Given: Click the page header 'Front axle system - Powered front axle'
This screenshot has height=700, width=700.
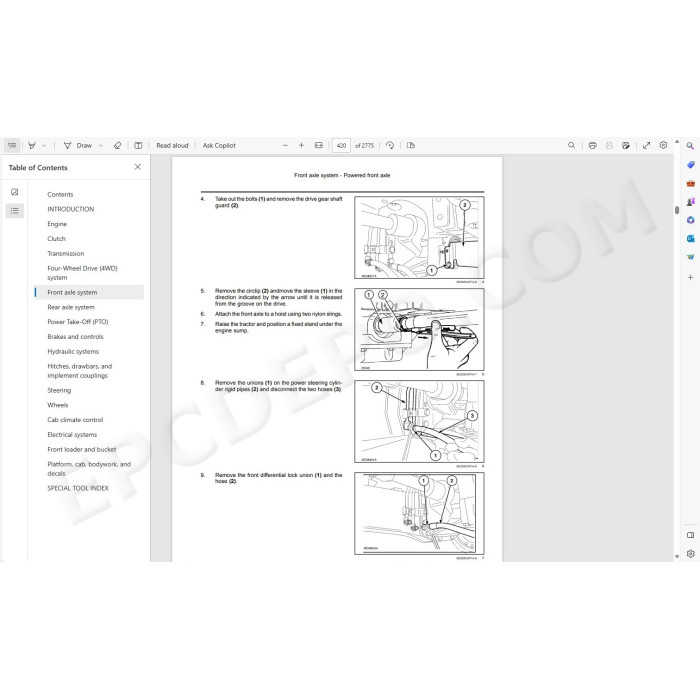Looking at the screenshot, I should coord(342,175).
